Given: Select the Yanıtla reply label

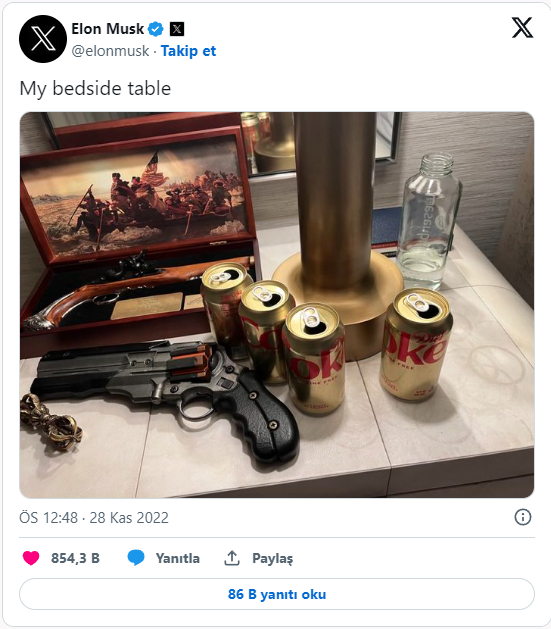Looking at the screenshot, I should pyautogui.click(x=178, y=558).
